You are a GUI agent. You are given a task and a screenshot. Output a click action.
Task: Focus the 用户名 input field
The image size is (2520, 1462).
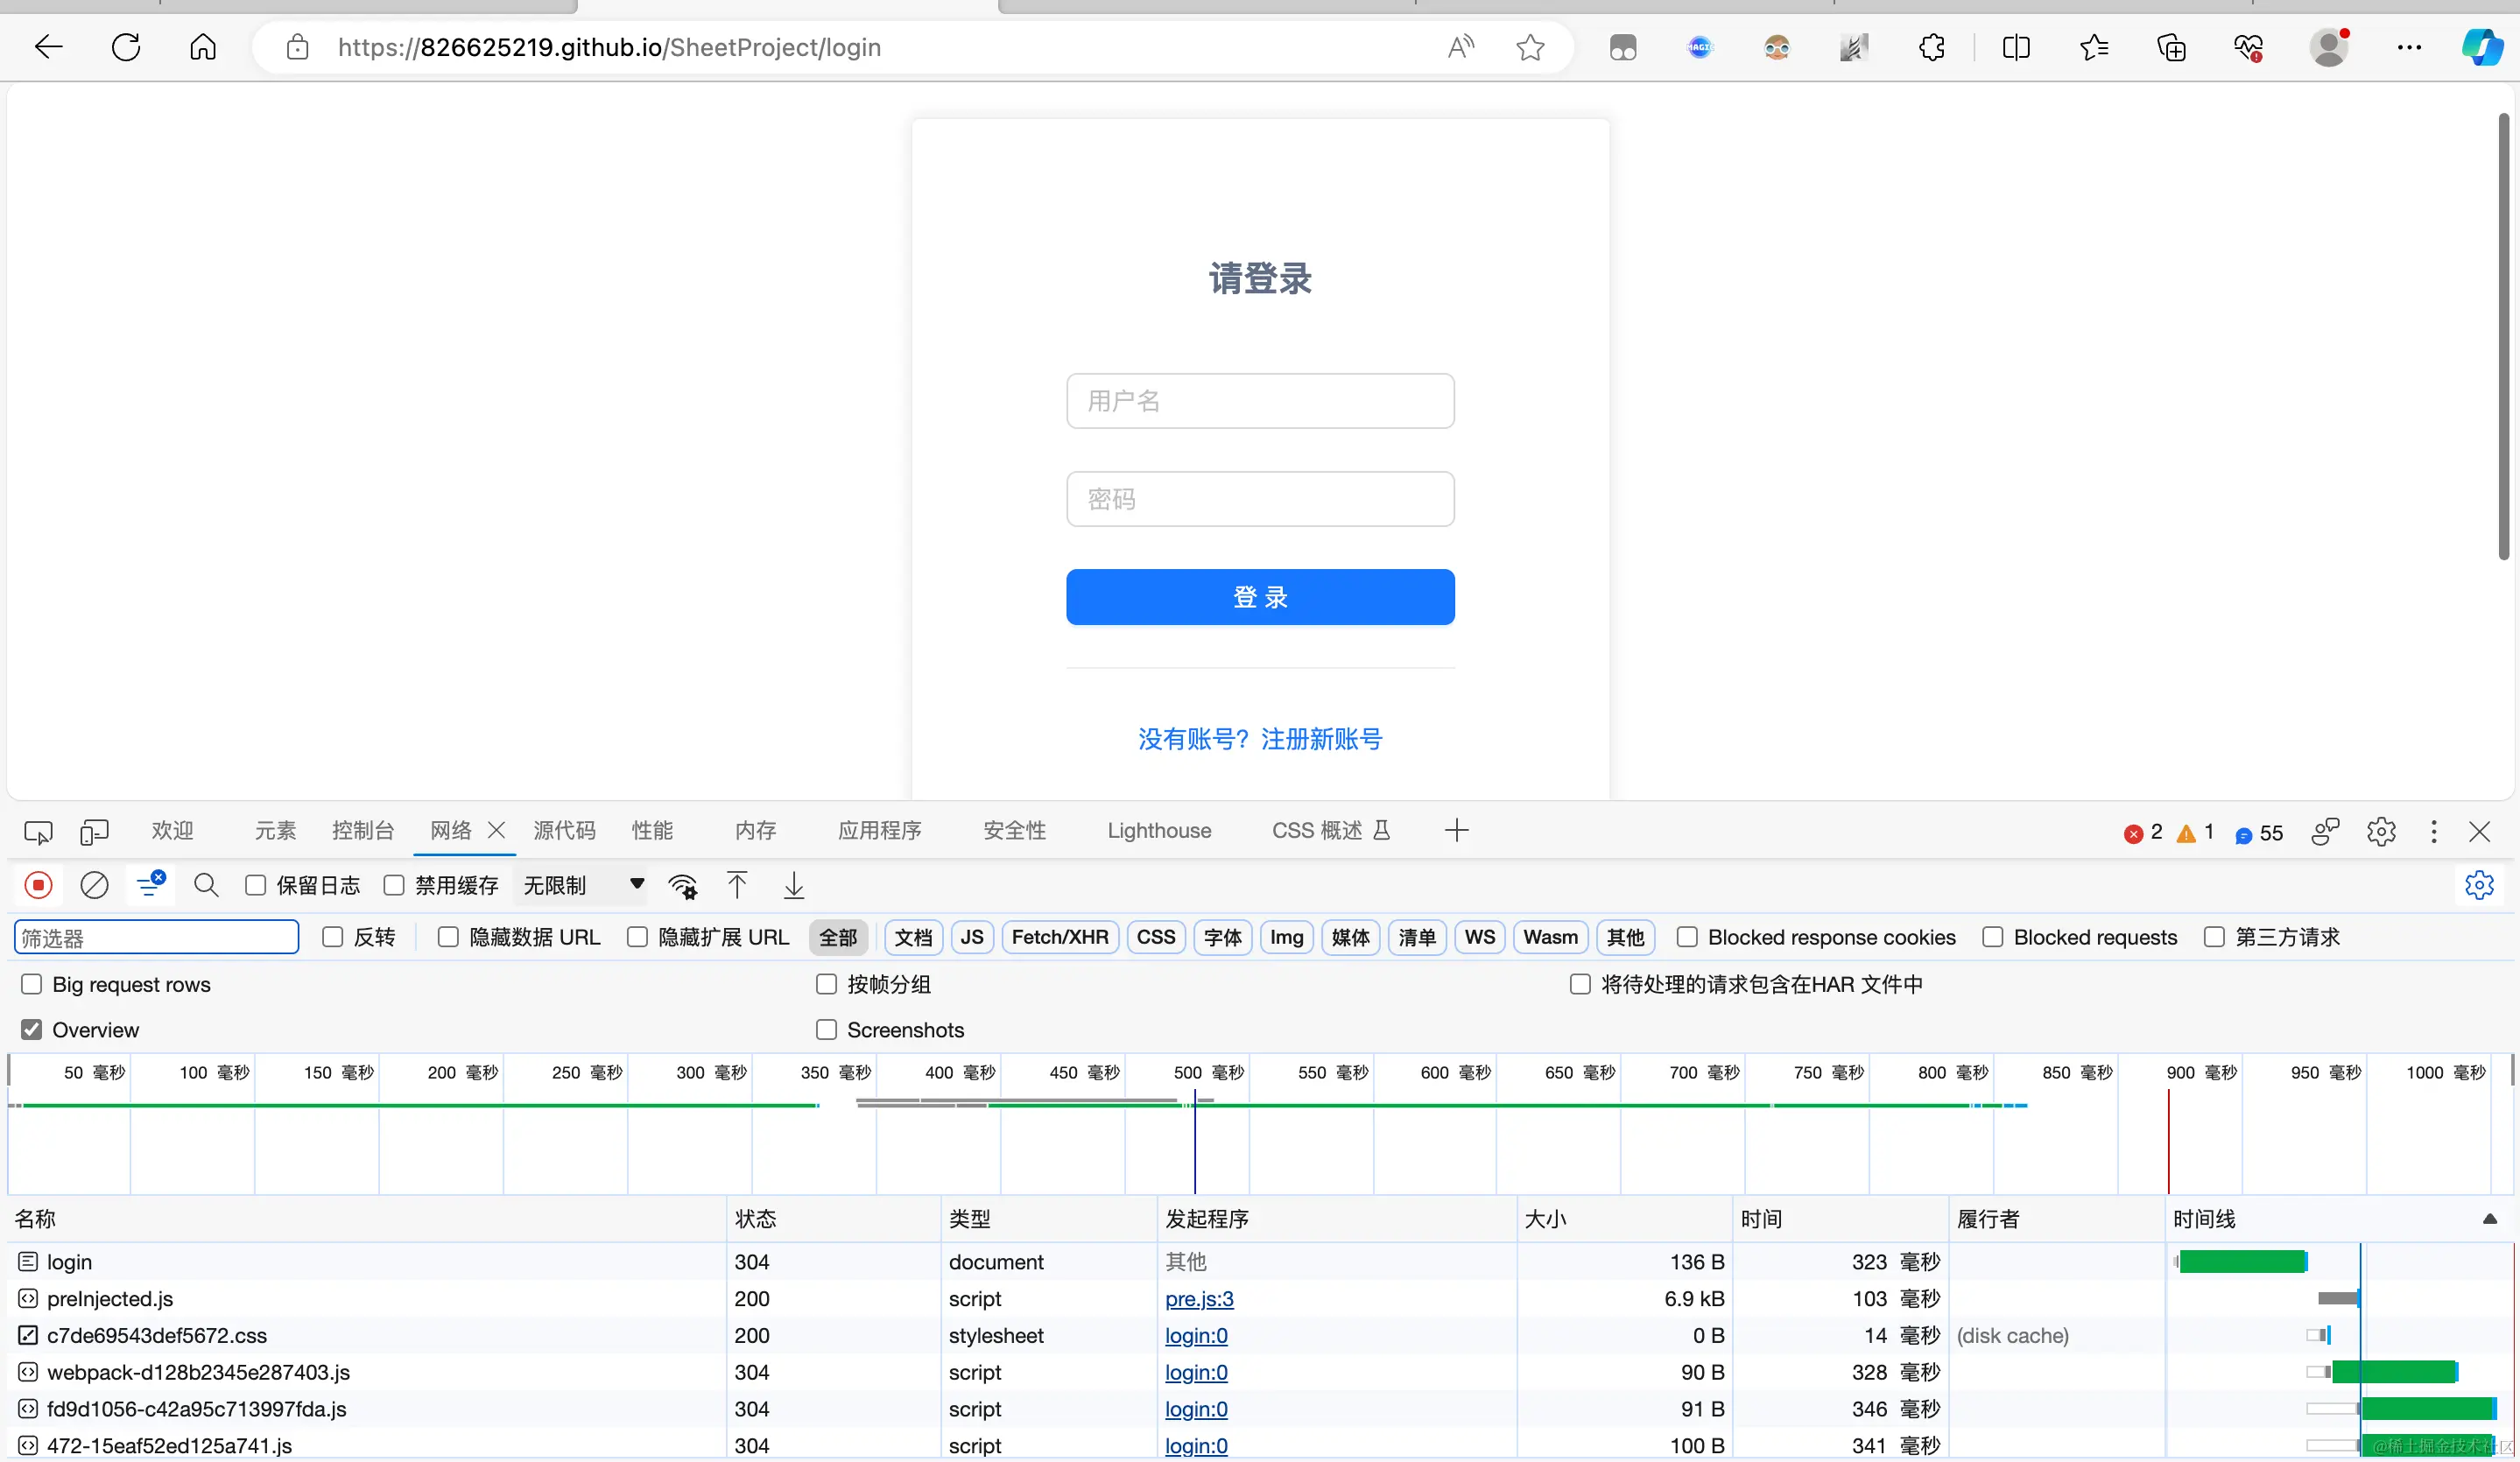(1260, 401)
